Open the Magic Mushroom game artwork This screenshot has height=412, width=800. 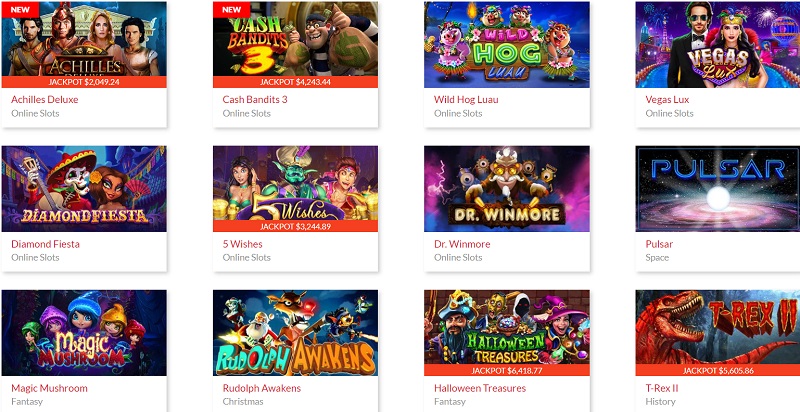point(84,333)
